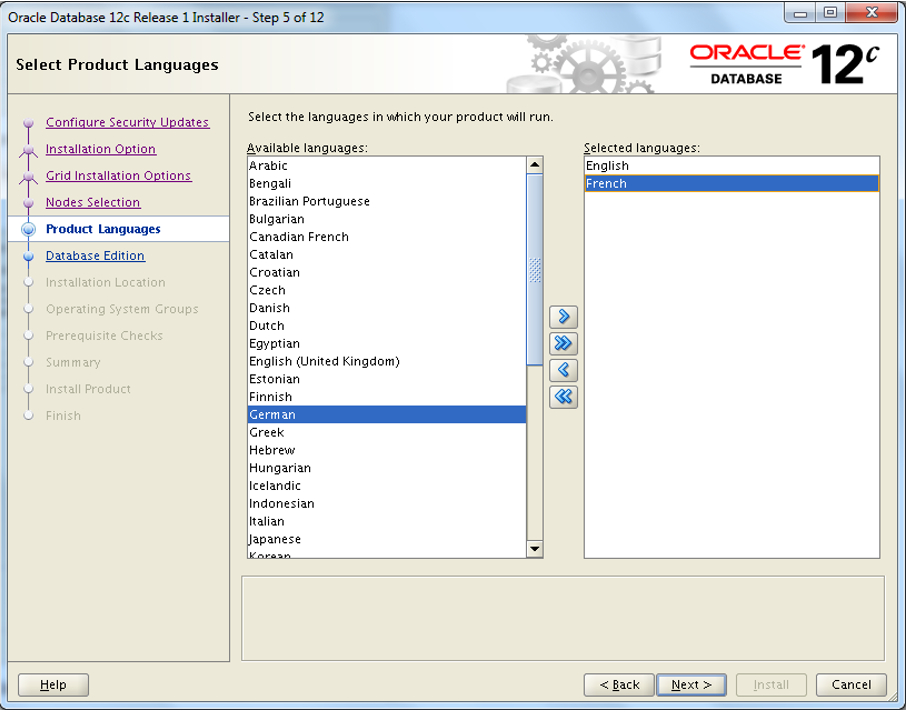This screenshot has height=713, width=909.
Task: Select Danish language entry
Action: point(387,308)
